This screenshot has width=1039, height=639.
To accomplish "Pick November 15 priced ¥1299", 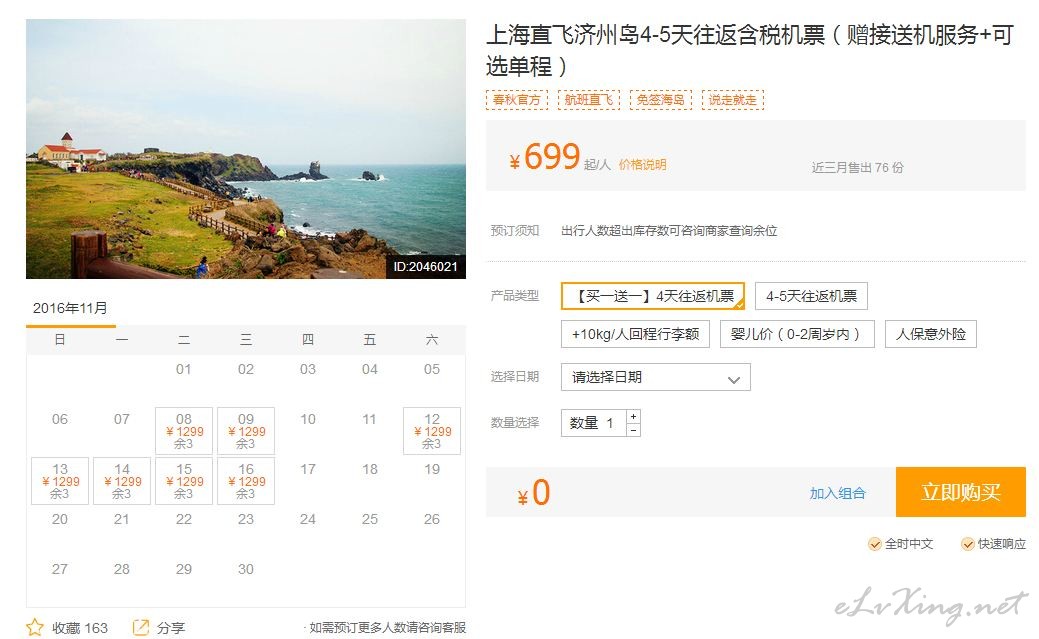I will [184, 481].
